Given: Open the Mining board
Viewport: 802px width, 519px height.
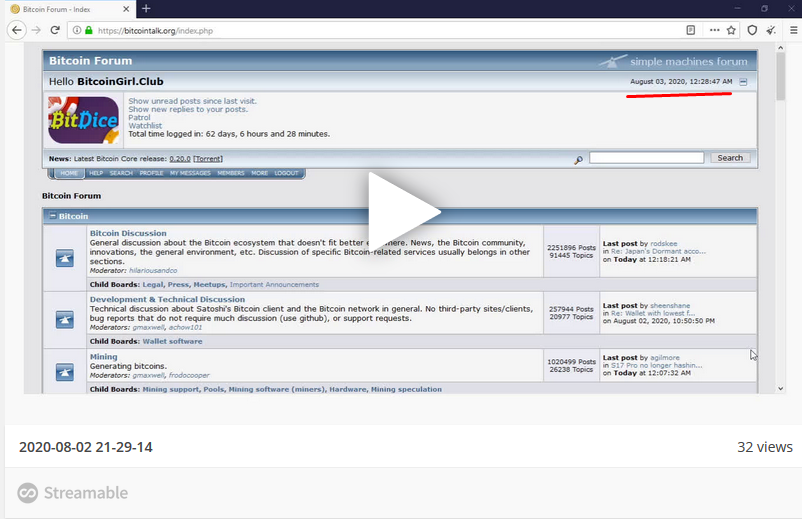Looking at the screenshot, I should pos(103,357).
